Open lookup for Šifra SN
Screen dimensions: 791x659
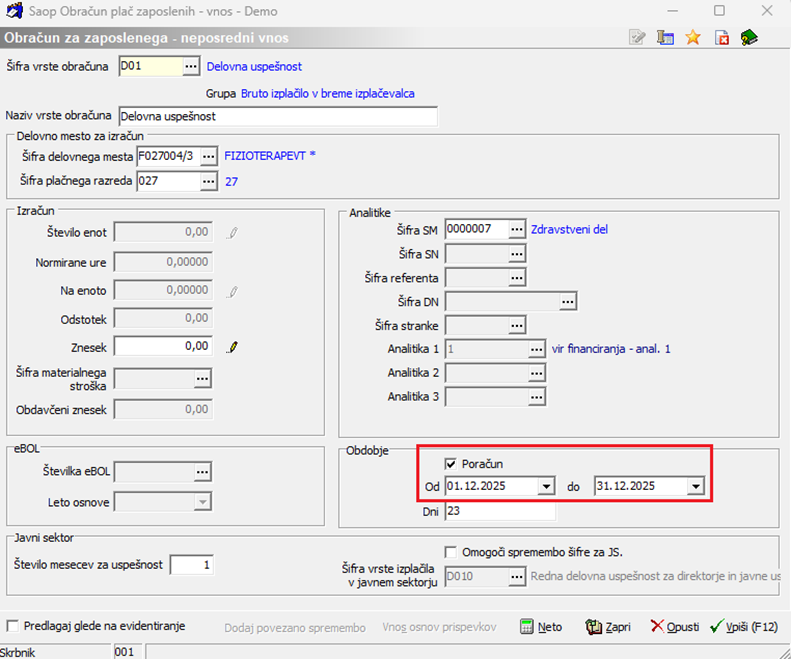tap(517, 253)
